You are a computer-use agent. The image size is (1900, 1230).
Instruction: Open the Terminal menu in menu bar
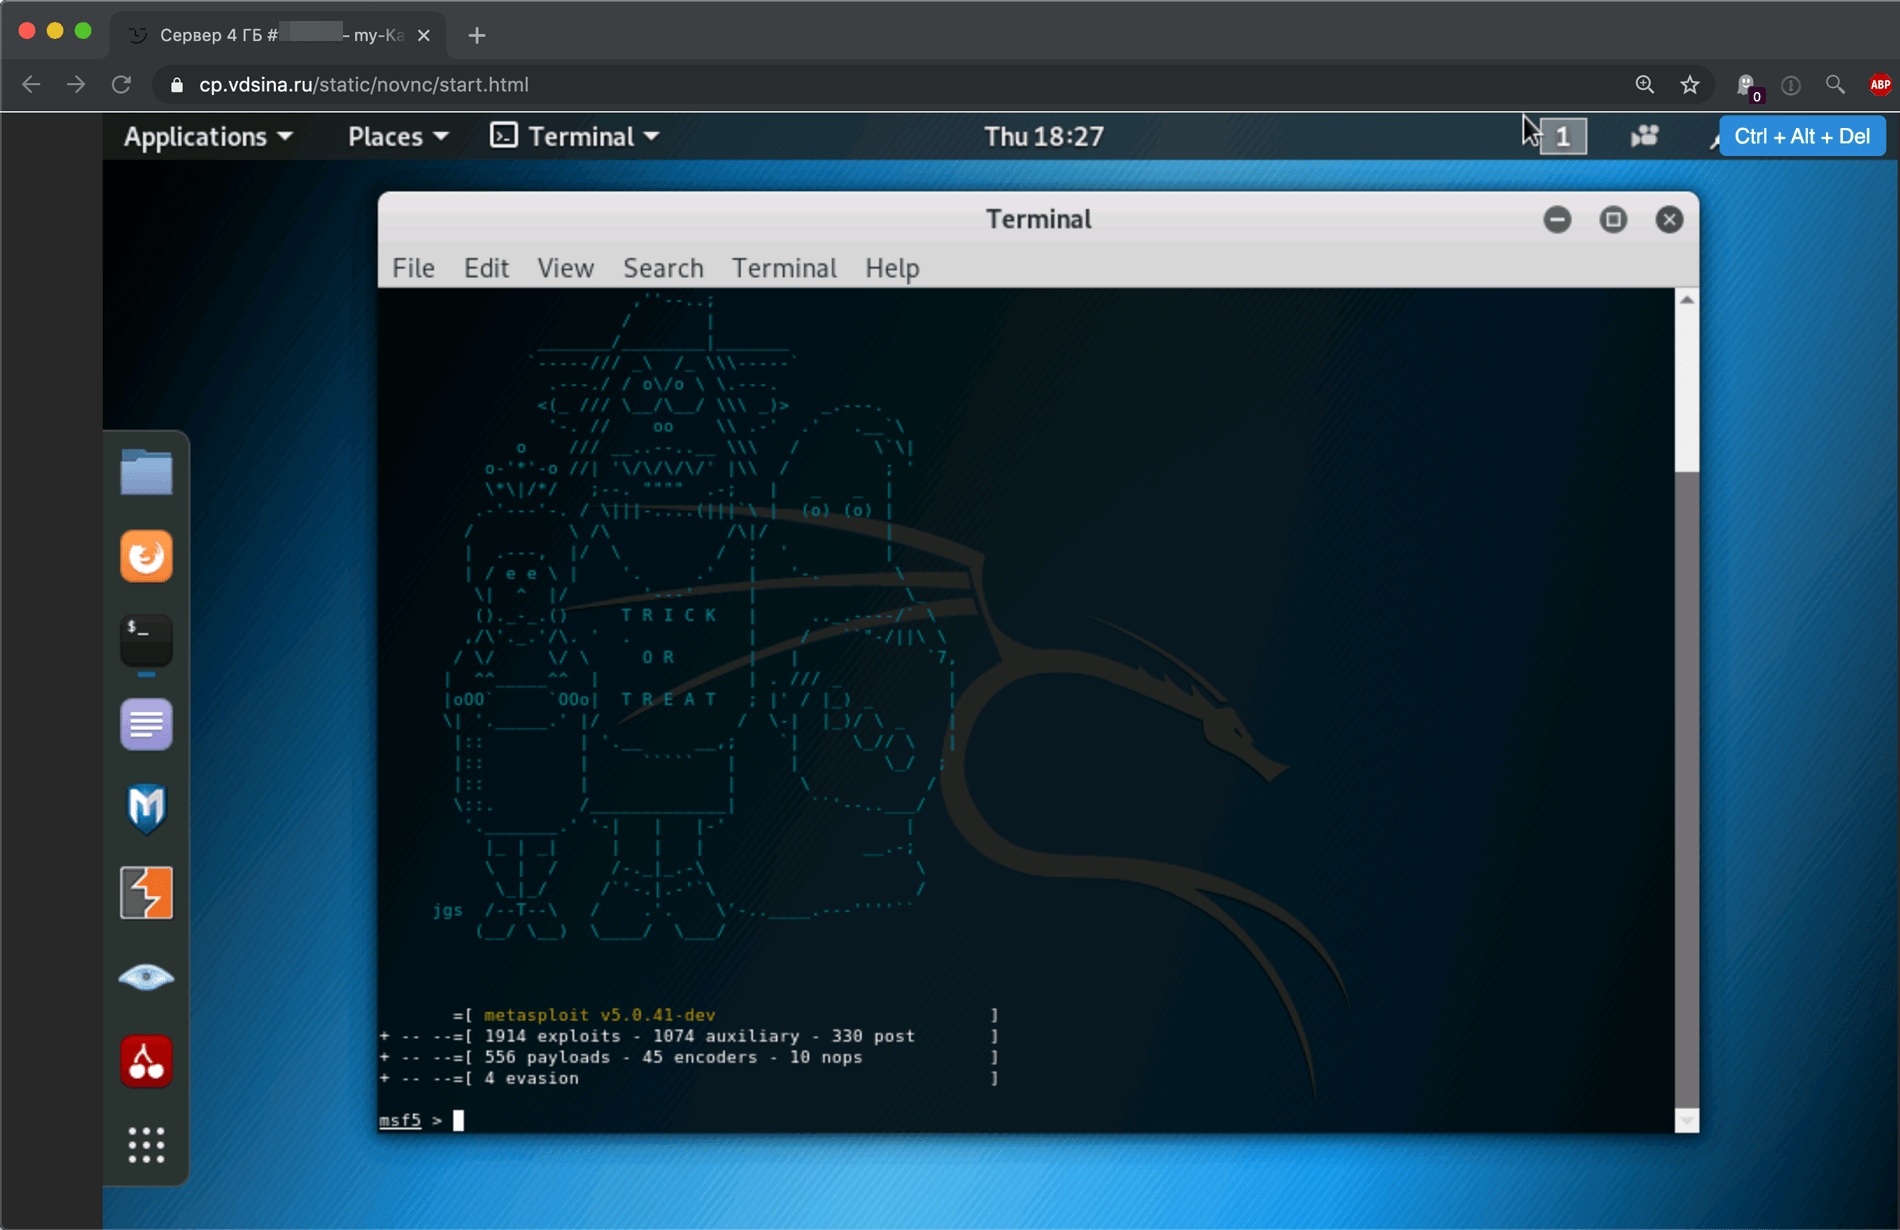[x=784, y=268]
